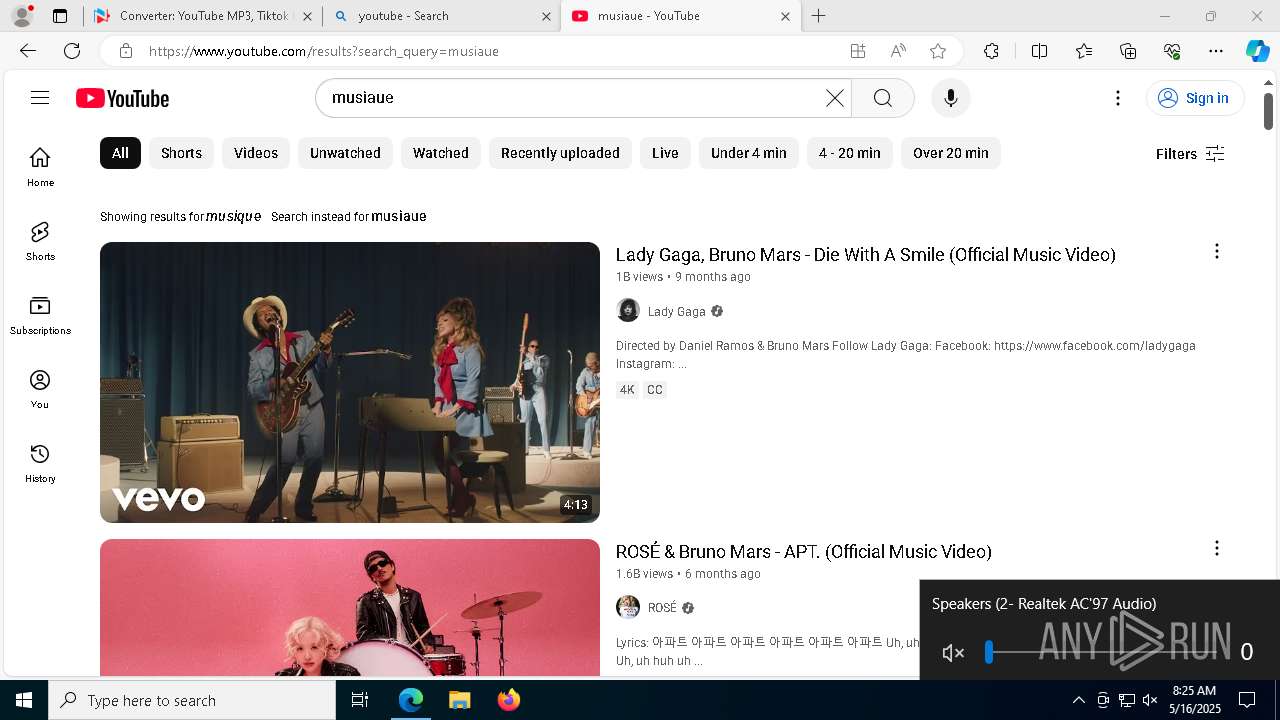Filter results by Live
1280x720 pixels.
(665, 153)
